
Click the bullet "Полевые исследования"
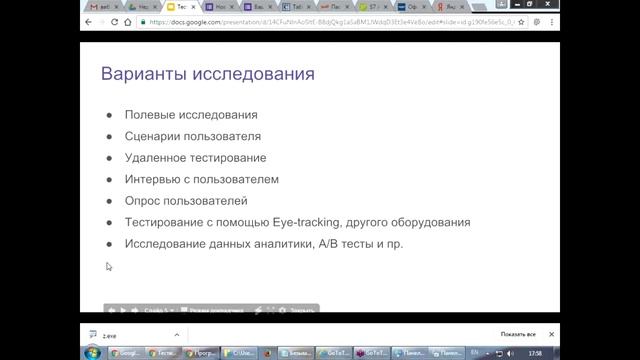coord(191,115)
